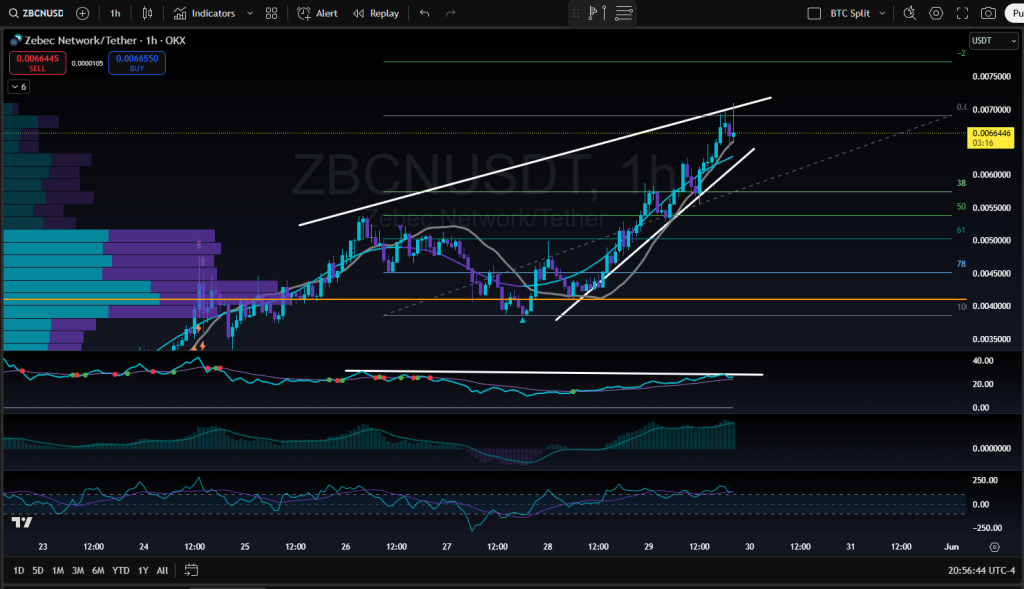This screenshot has width=1024, height=589.
Task: Click the bottom pane scale value 250.00
Action: (985, 480)
